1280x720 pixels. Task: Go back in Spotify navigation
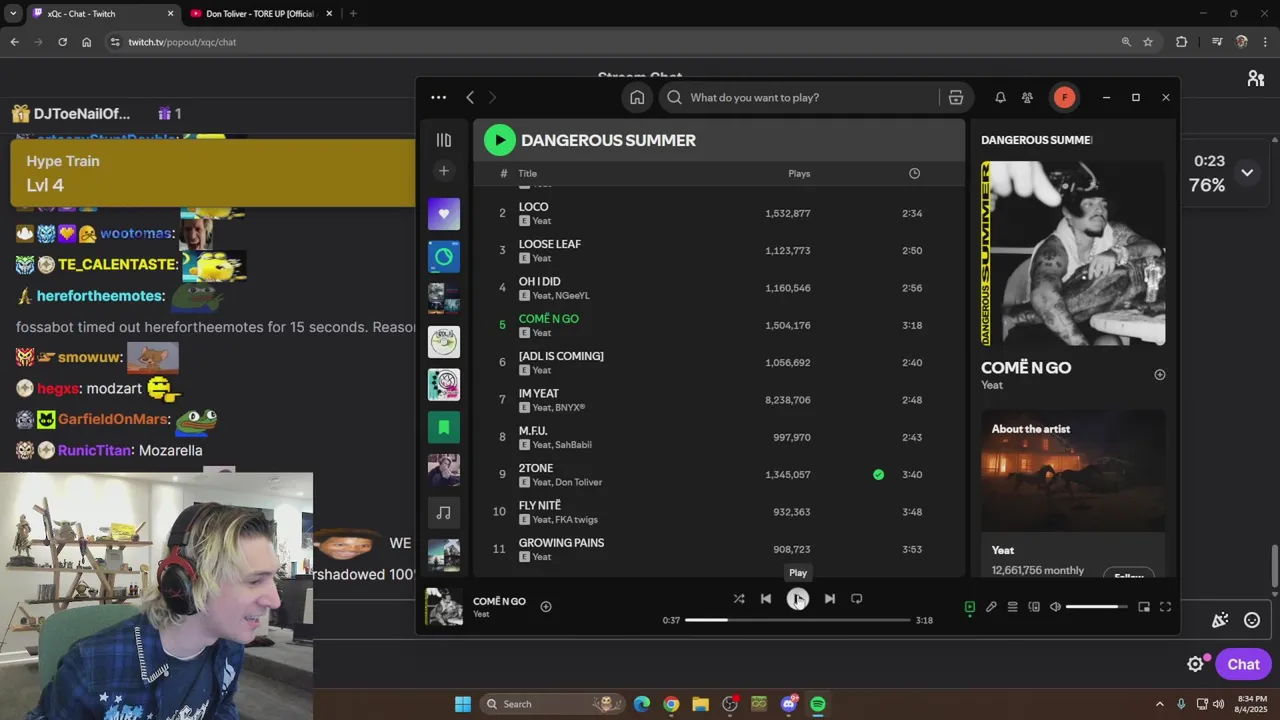[x=470, y=97]
